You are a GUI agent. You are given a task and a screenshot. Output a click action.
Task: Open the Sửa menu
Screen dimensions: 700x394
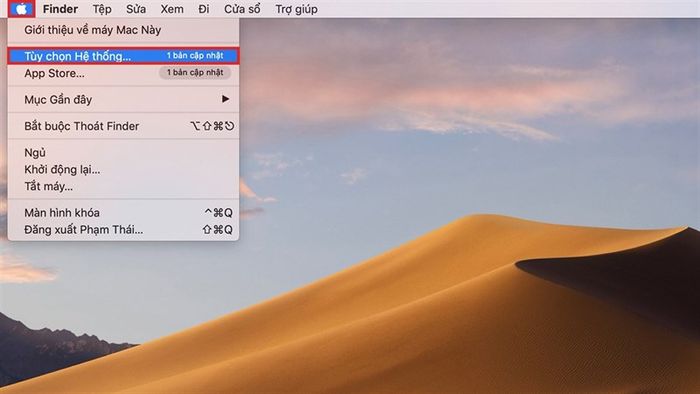click(x=136, y=9)
